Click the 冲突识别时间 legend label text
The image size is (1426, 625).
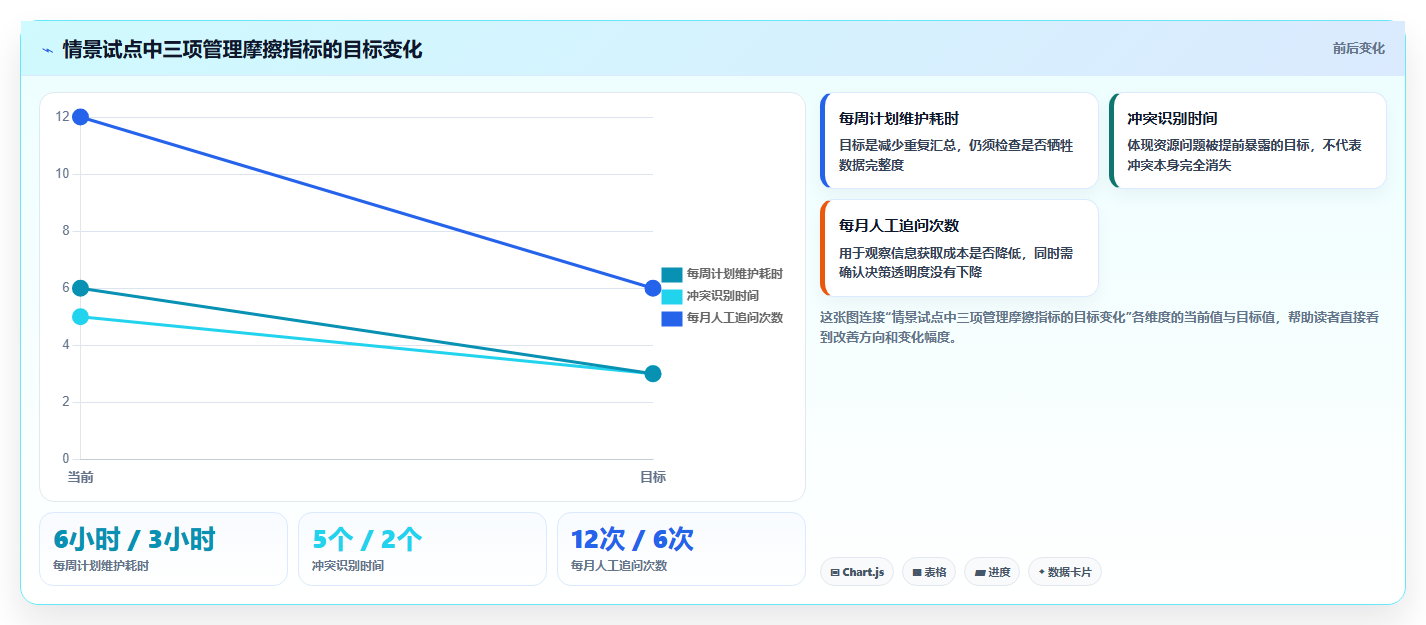[x=723, y=296]
